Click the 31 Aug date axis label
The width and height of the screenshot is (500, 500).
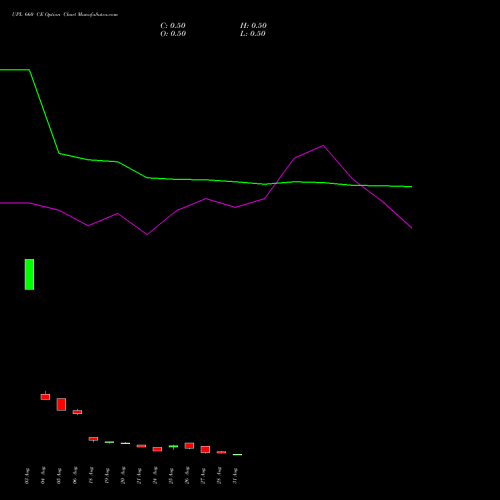(x=235, y=476)
